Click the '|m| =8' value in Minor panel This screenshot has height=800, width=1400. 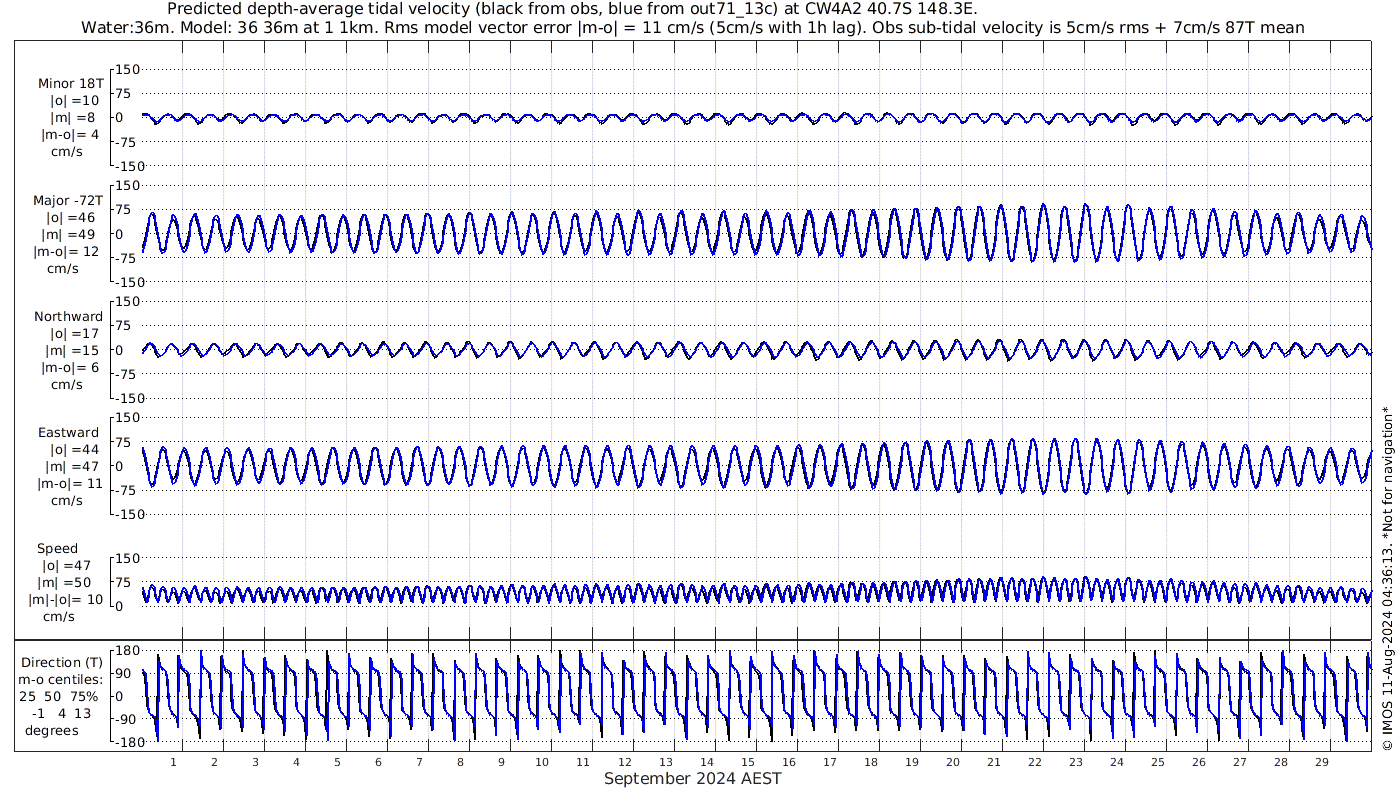(x=74, y=117)
